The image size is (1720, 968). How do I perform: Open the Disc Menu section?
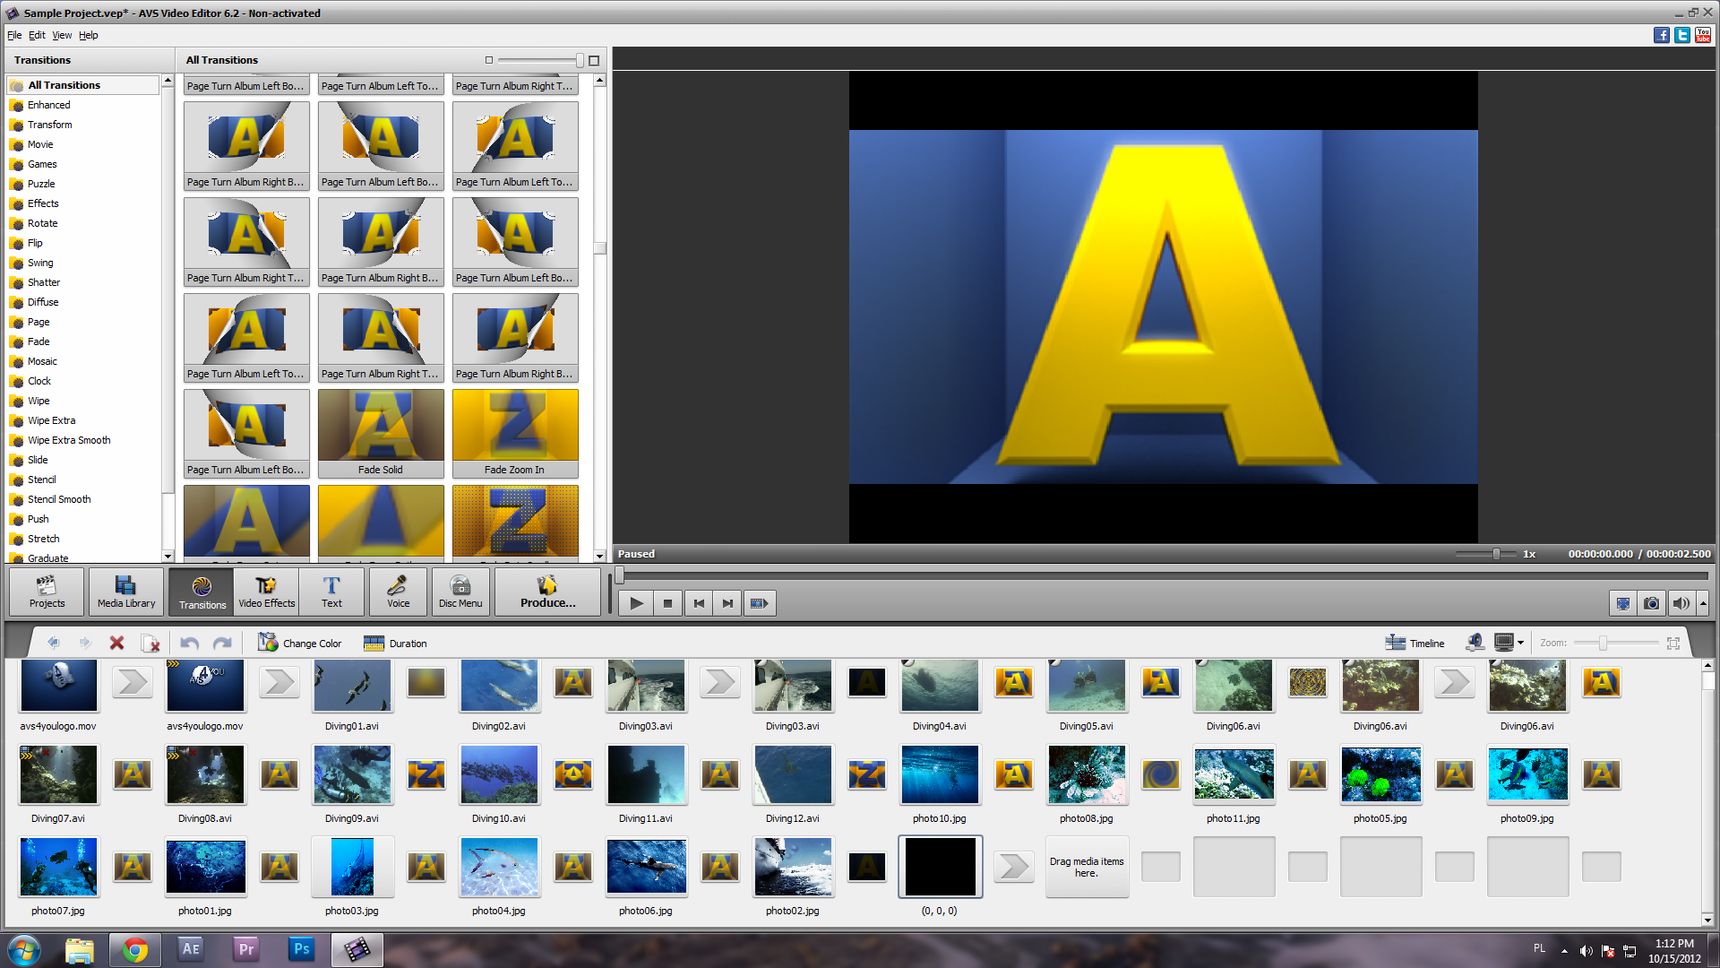tap(460, 591)
